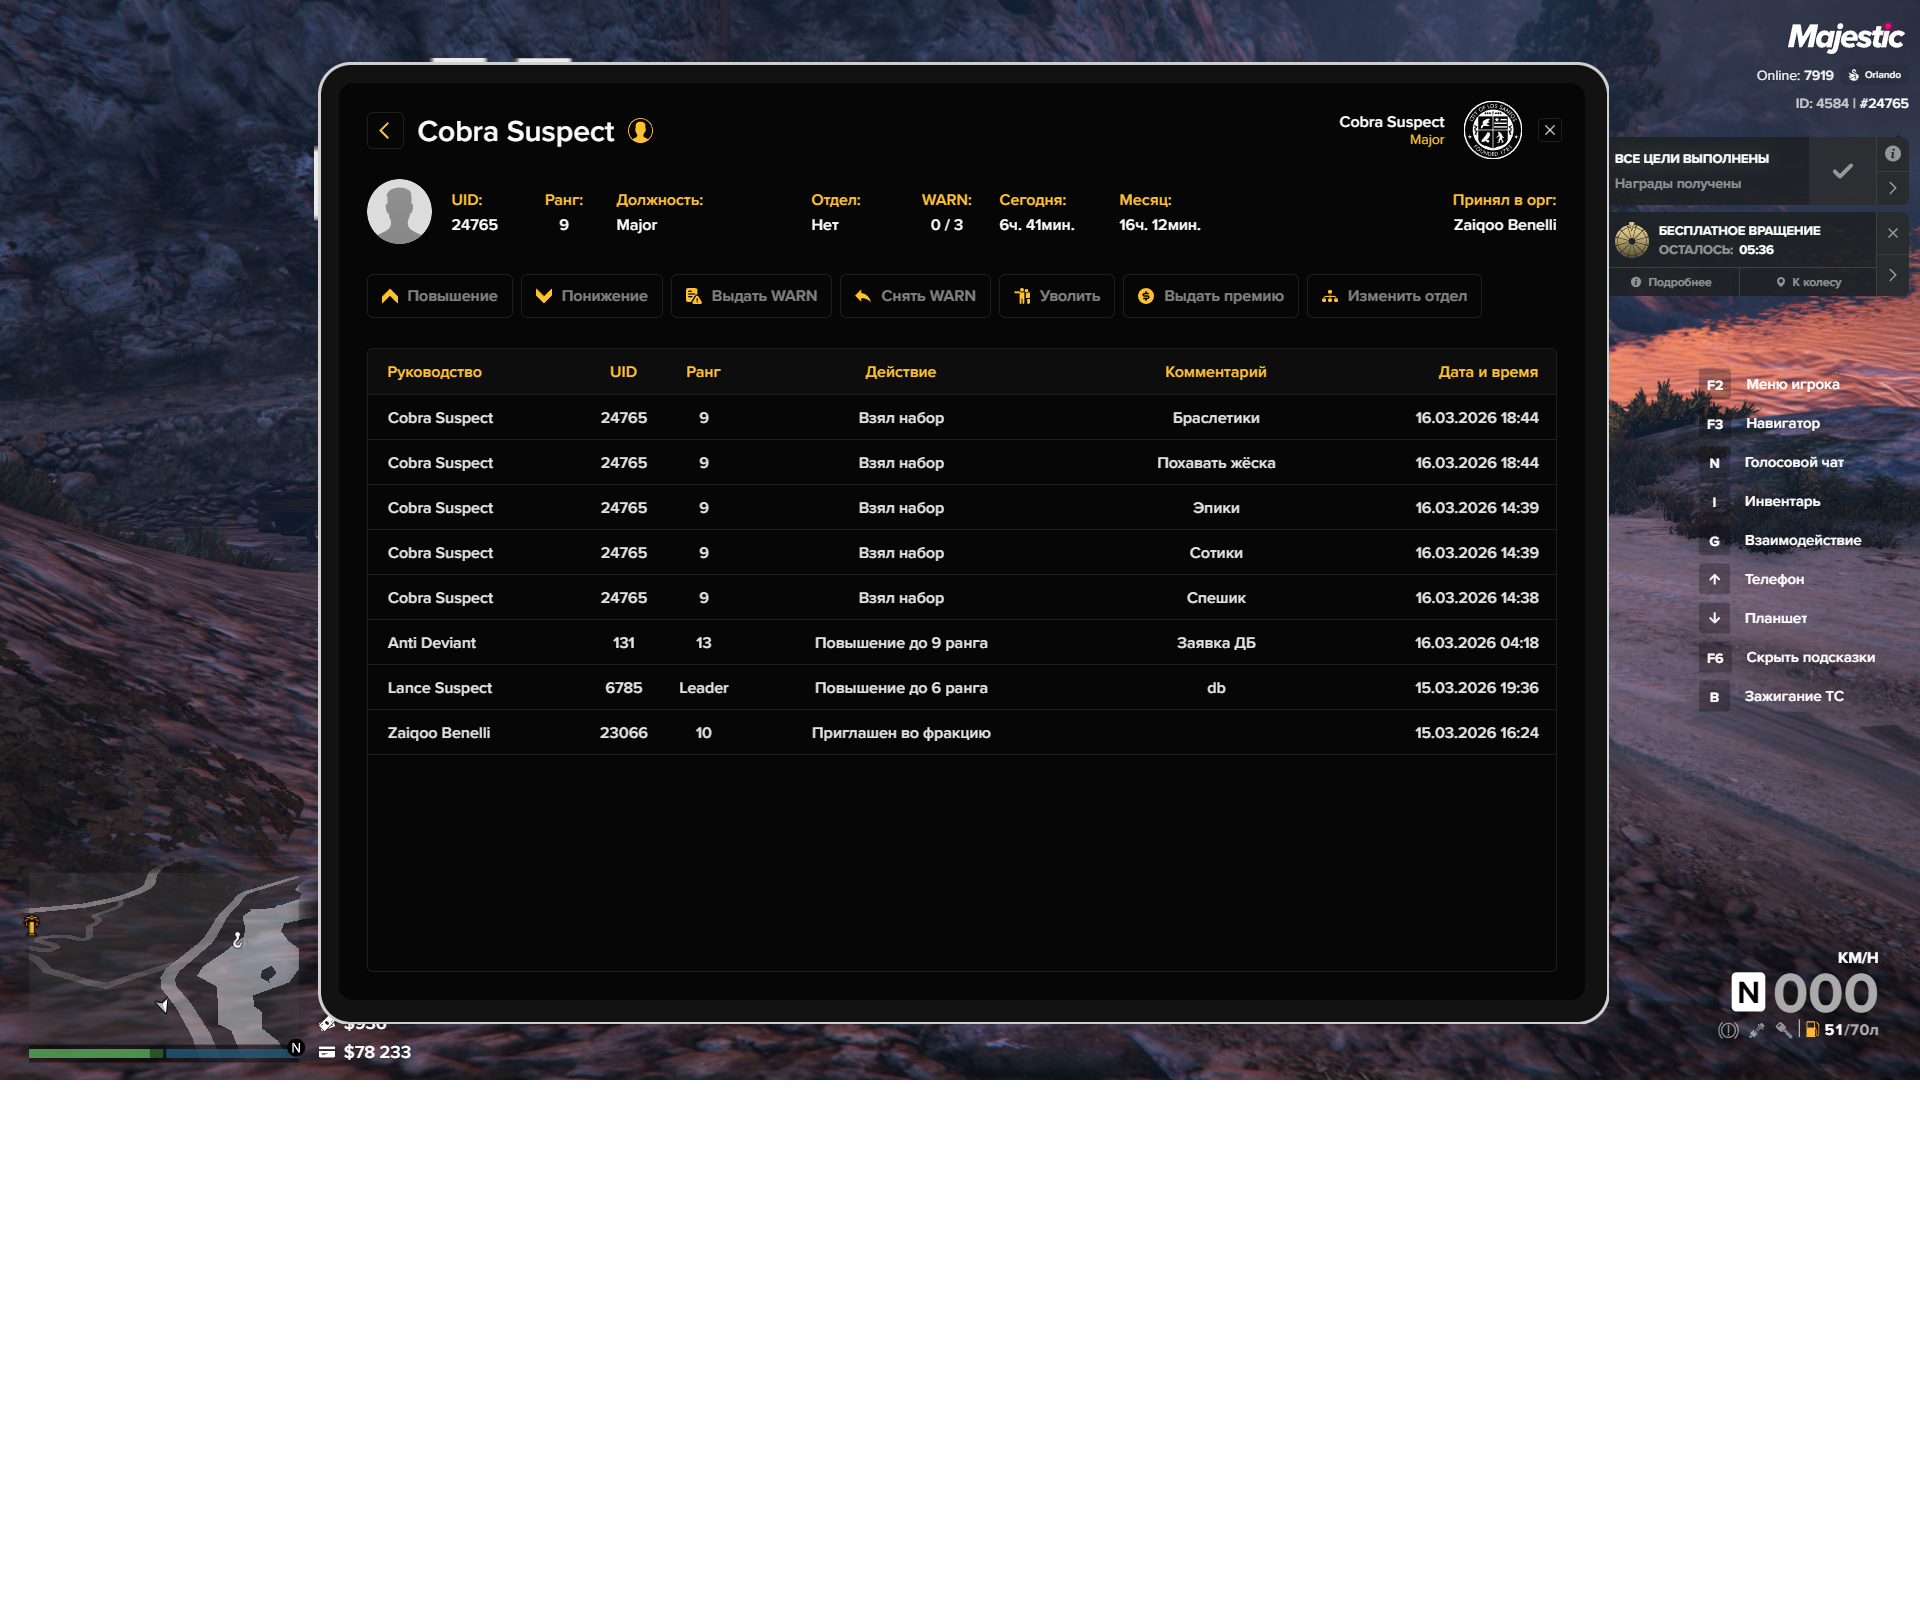Screen dimensions: 1920x1600
Task: Fire the member with Уволить
Action: 1056,296
